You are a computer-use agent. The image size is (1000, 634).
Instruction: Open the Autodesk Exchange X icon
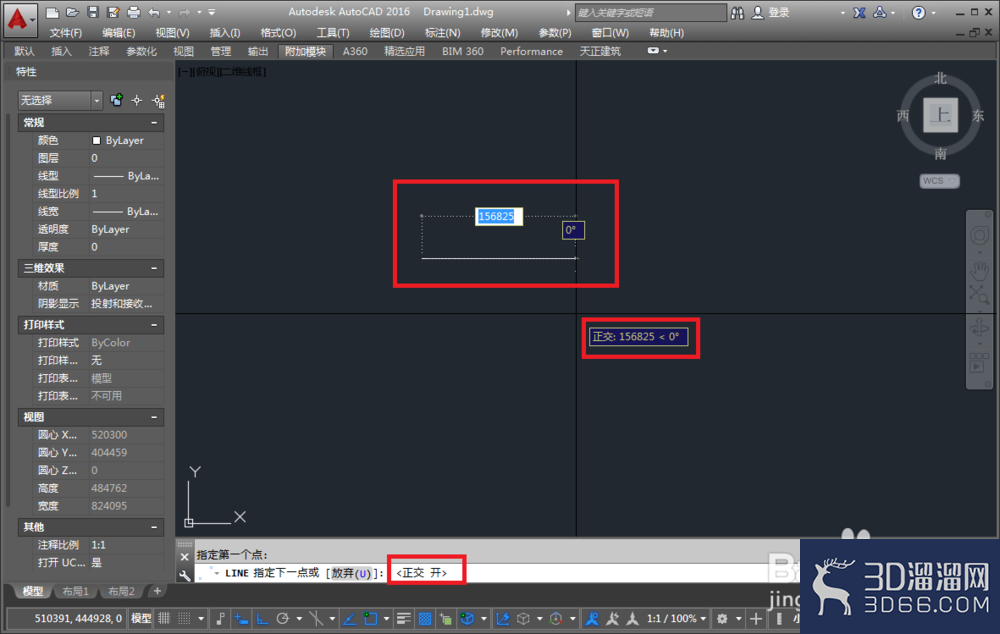point(859,12)
